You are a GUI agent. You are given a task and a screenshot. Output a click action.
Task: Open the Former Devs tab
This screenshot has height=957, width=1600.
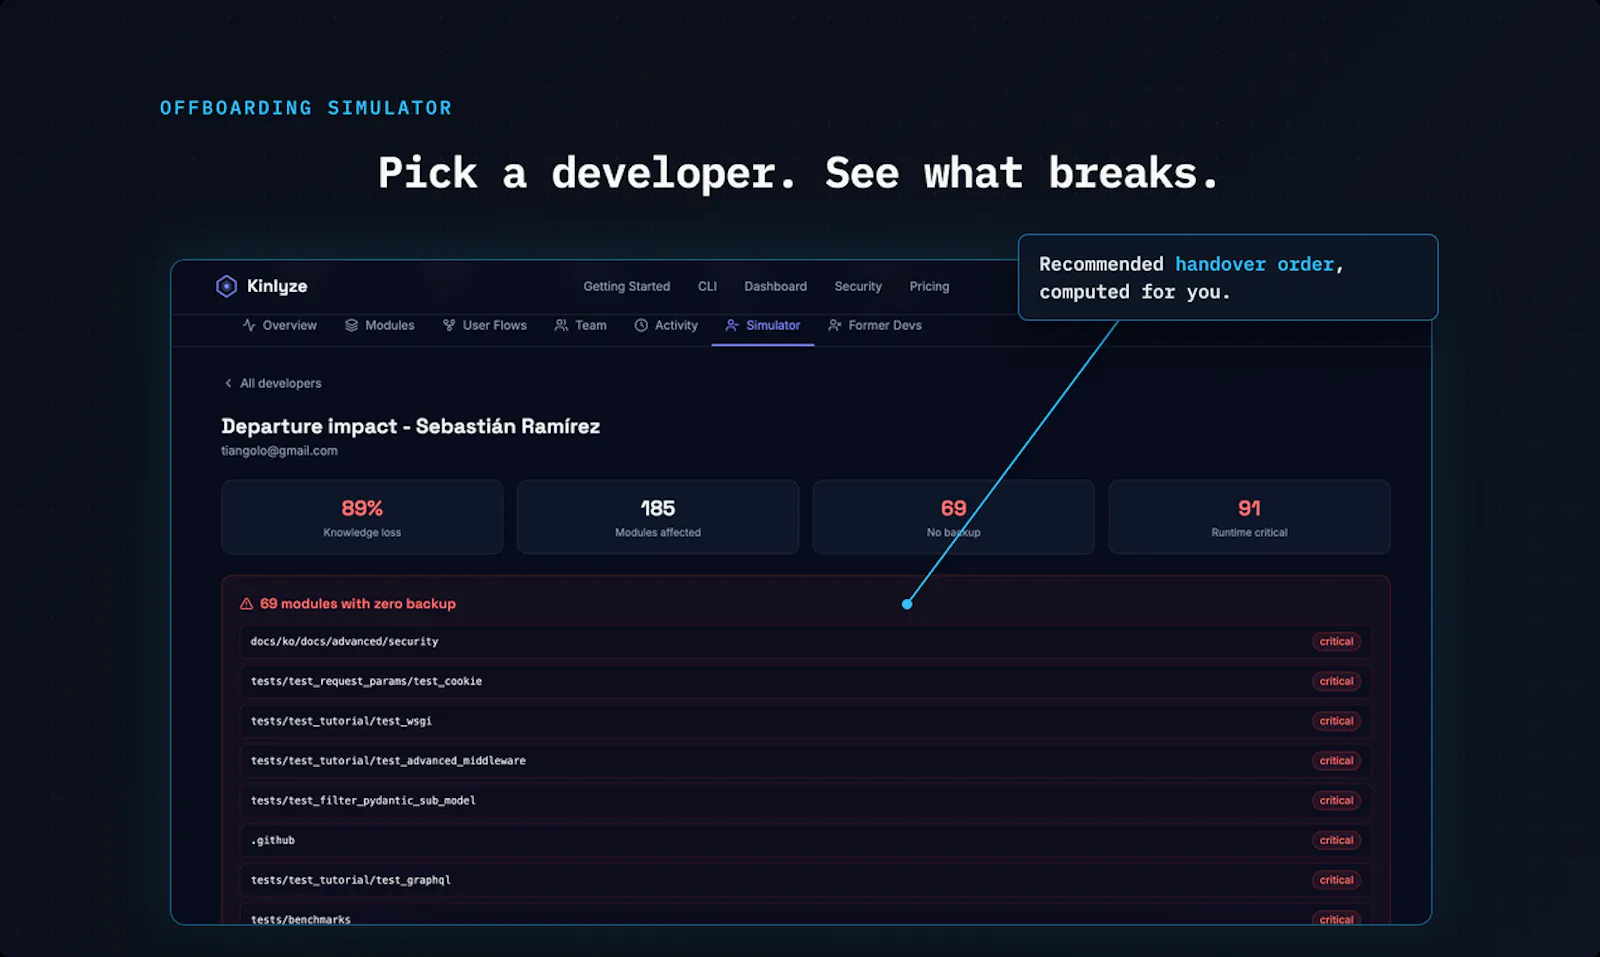tap(875, 325)
